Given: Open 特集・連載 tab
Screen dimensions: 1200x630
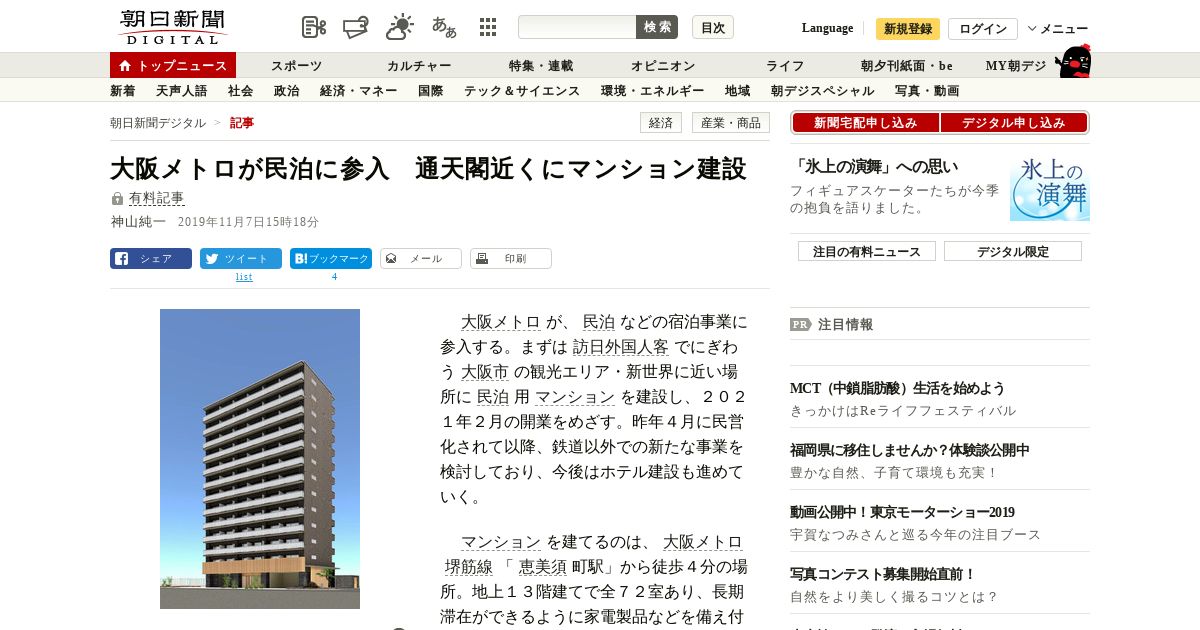Looking at the screenshot, I should [x=541, y=66].
